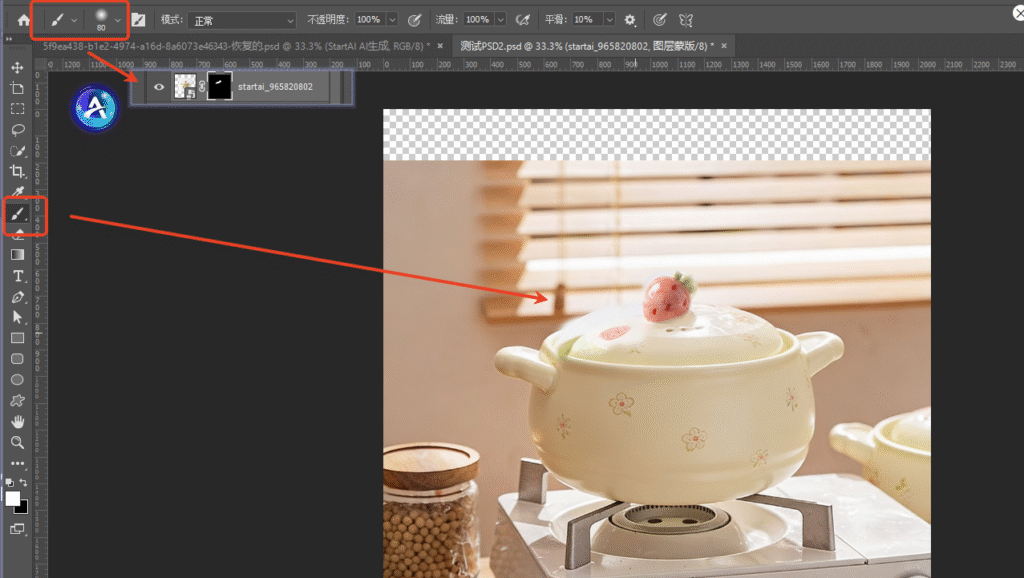Select the Move tool
This screenshot has width=1024, height=578.
click(17, 67)
